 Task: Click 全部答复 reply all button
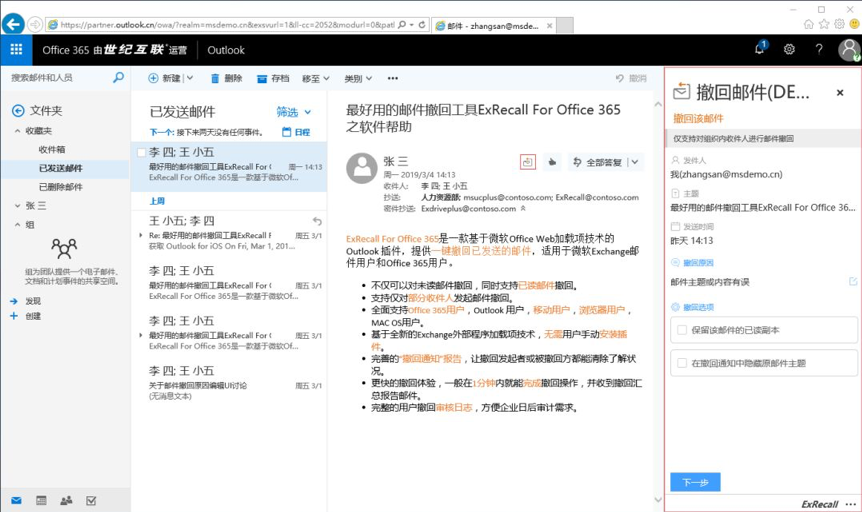tap(598, 162)
